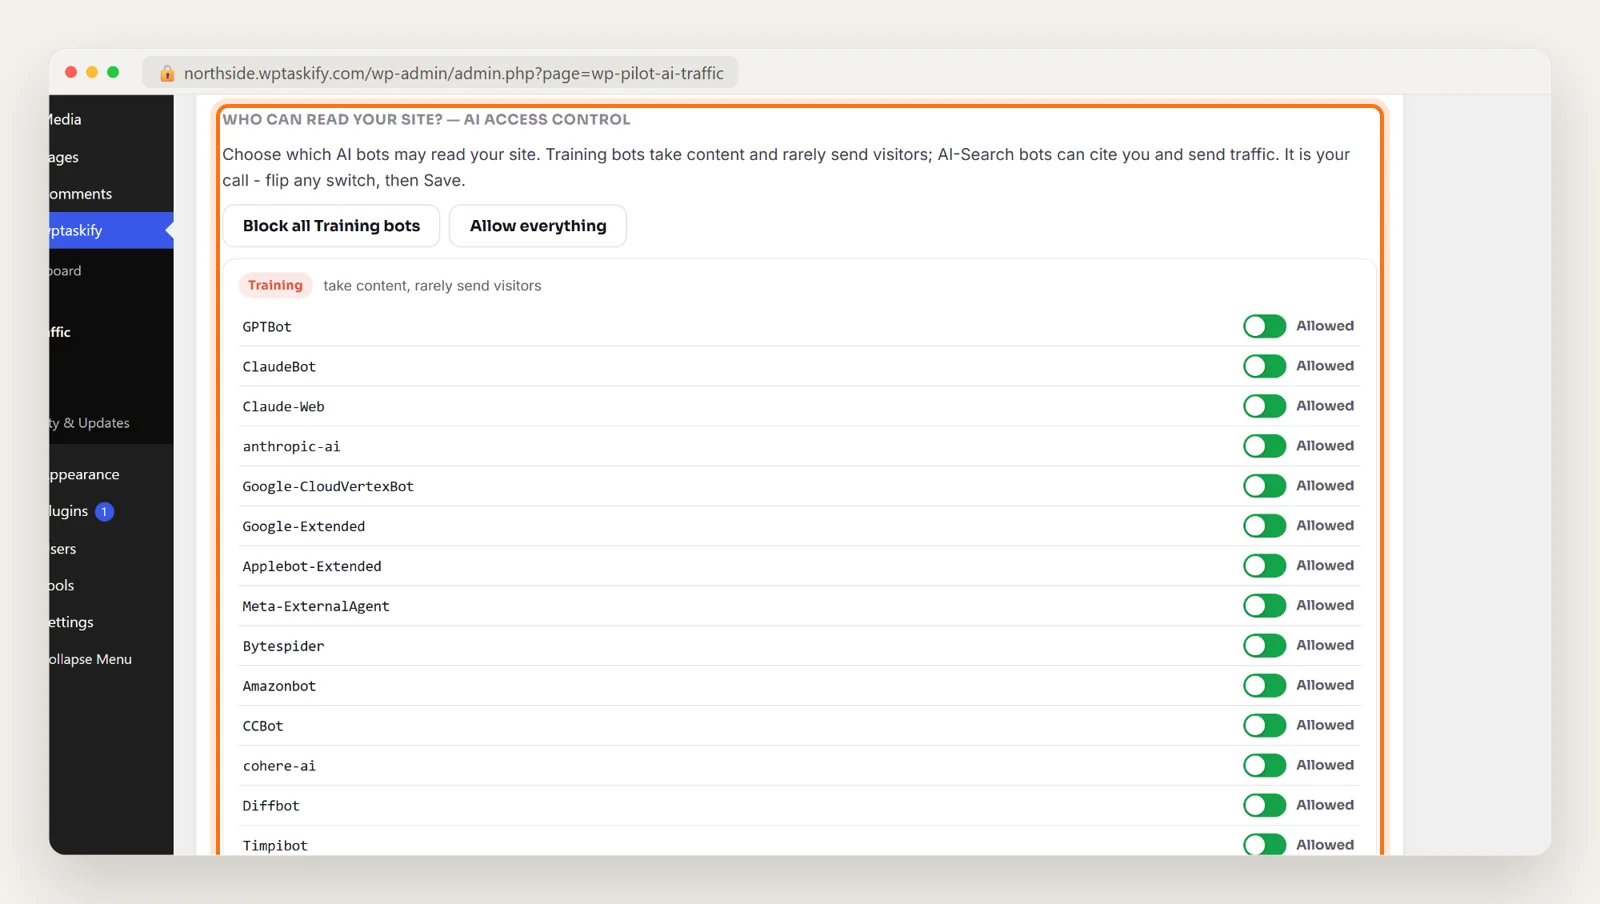The image size is (1600, 904).
Task: Open the Appearance sidebar menu
Action: (84, 475)
